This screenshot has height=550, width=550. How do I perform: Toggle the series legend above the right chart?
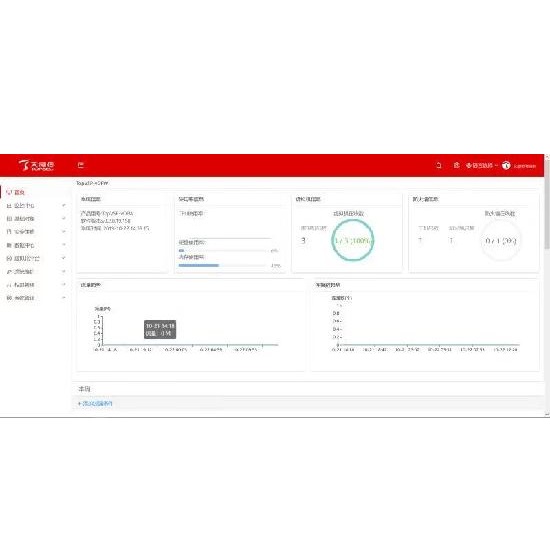coord(342,298)
